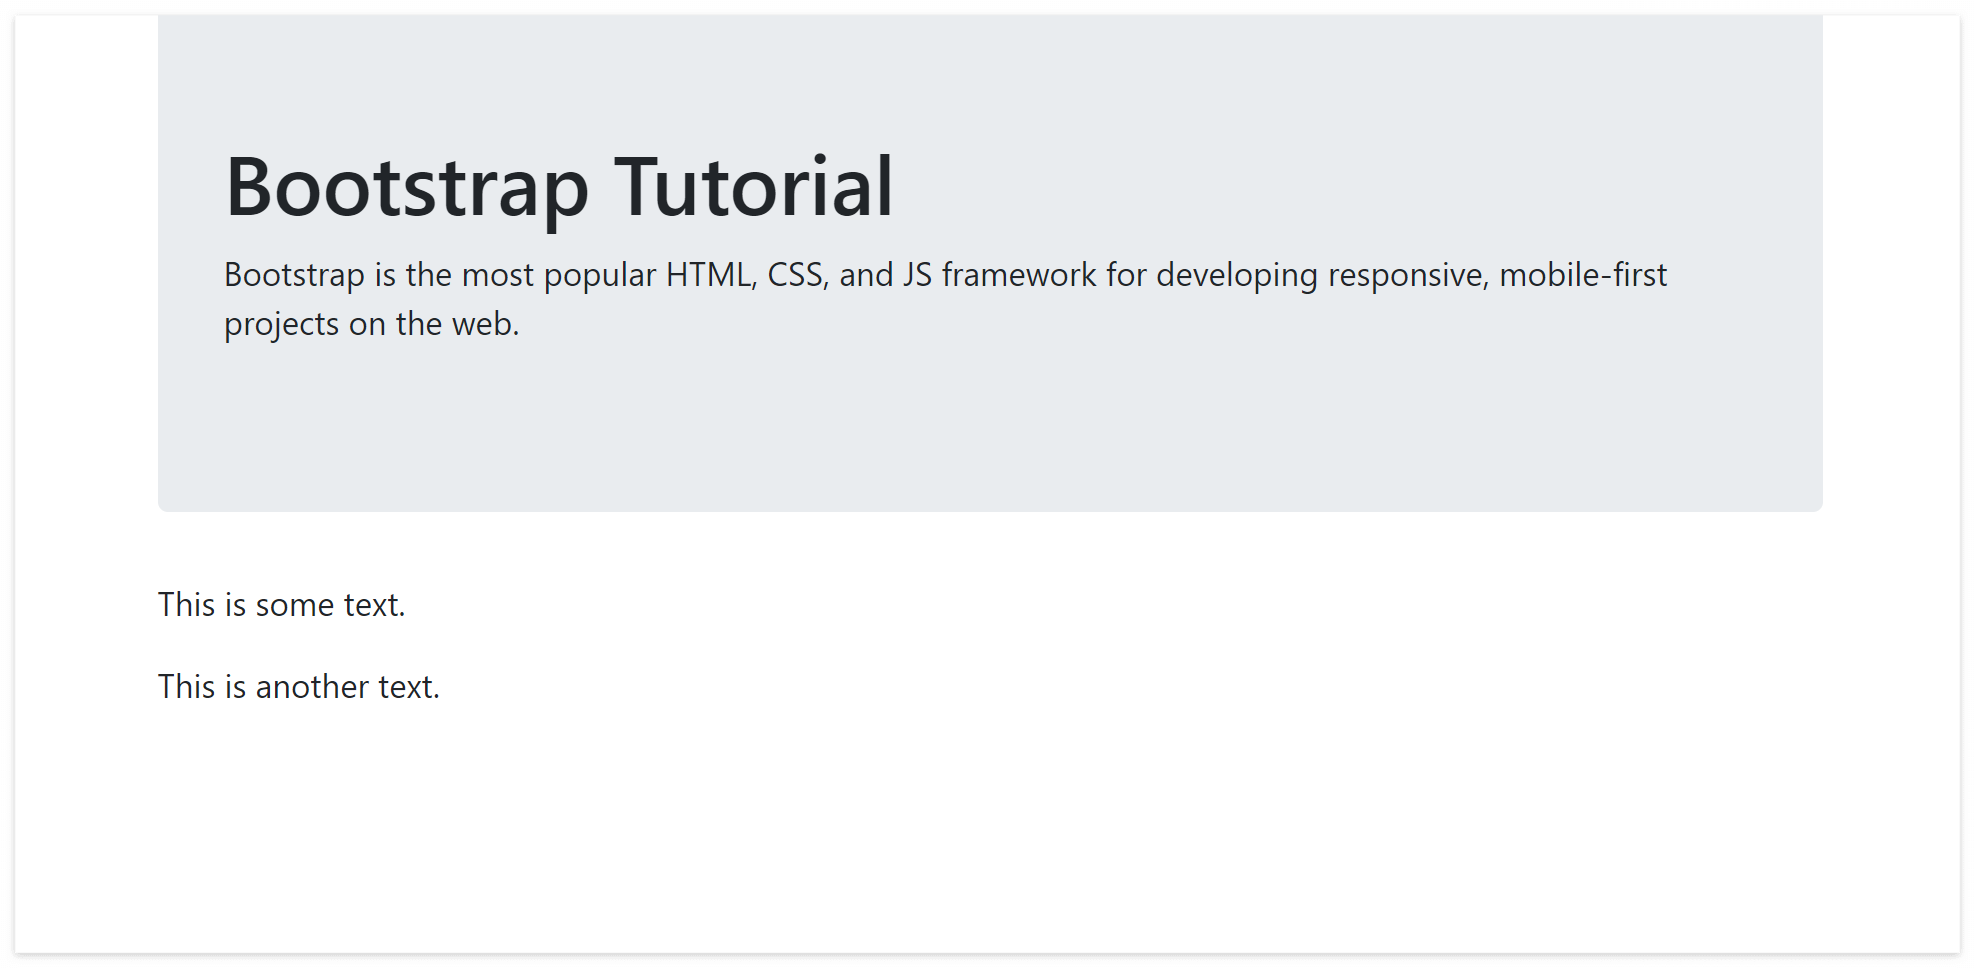Viewport: 1975px width, 968px height.
Task: Click the text "This is some text."
Action: click(x=281, y=605)
